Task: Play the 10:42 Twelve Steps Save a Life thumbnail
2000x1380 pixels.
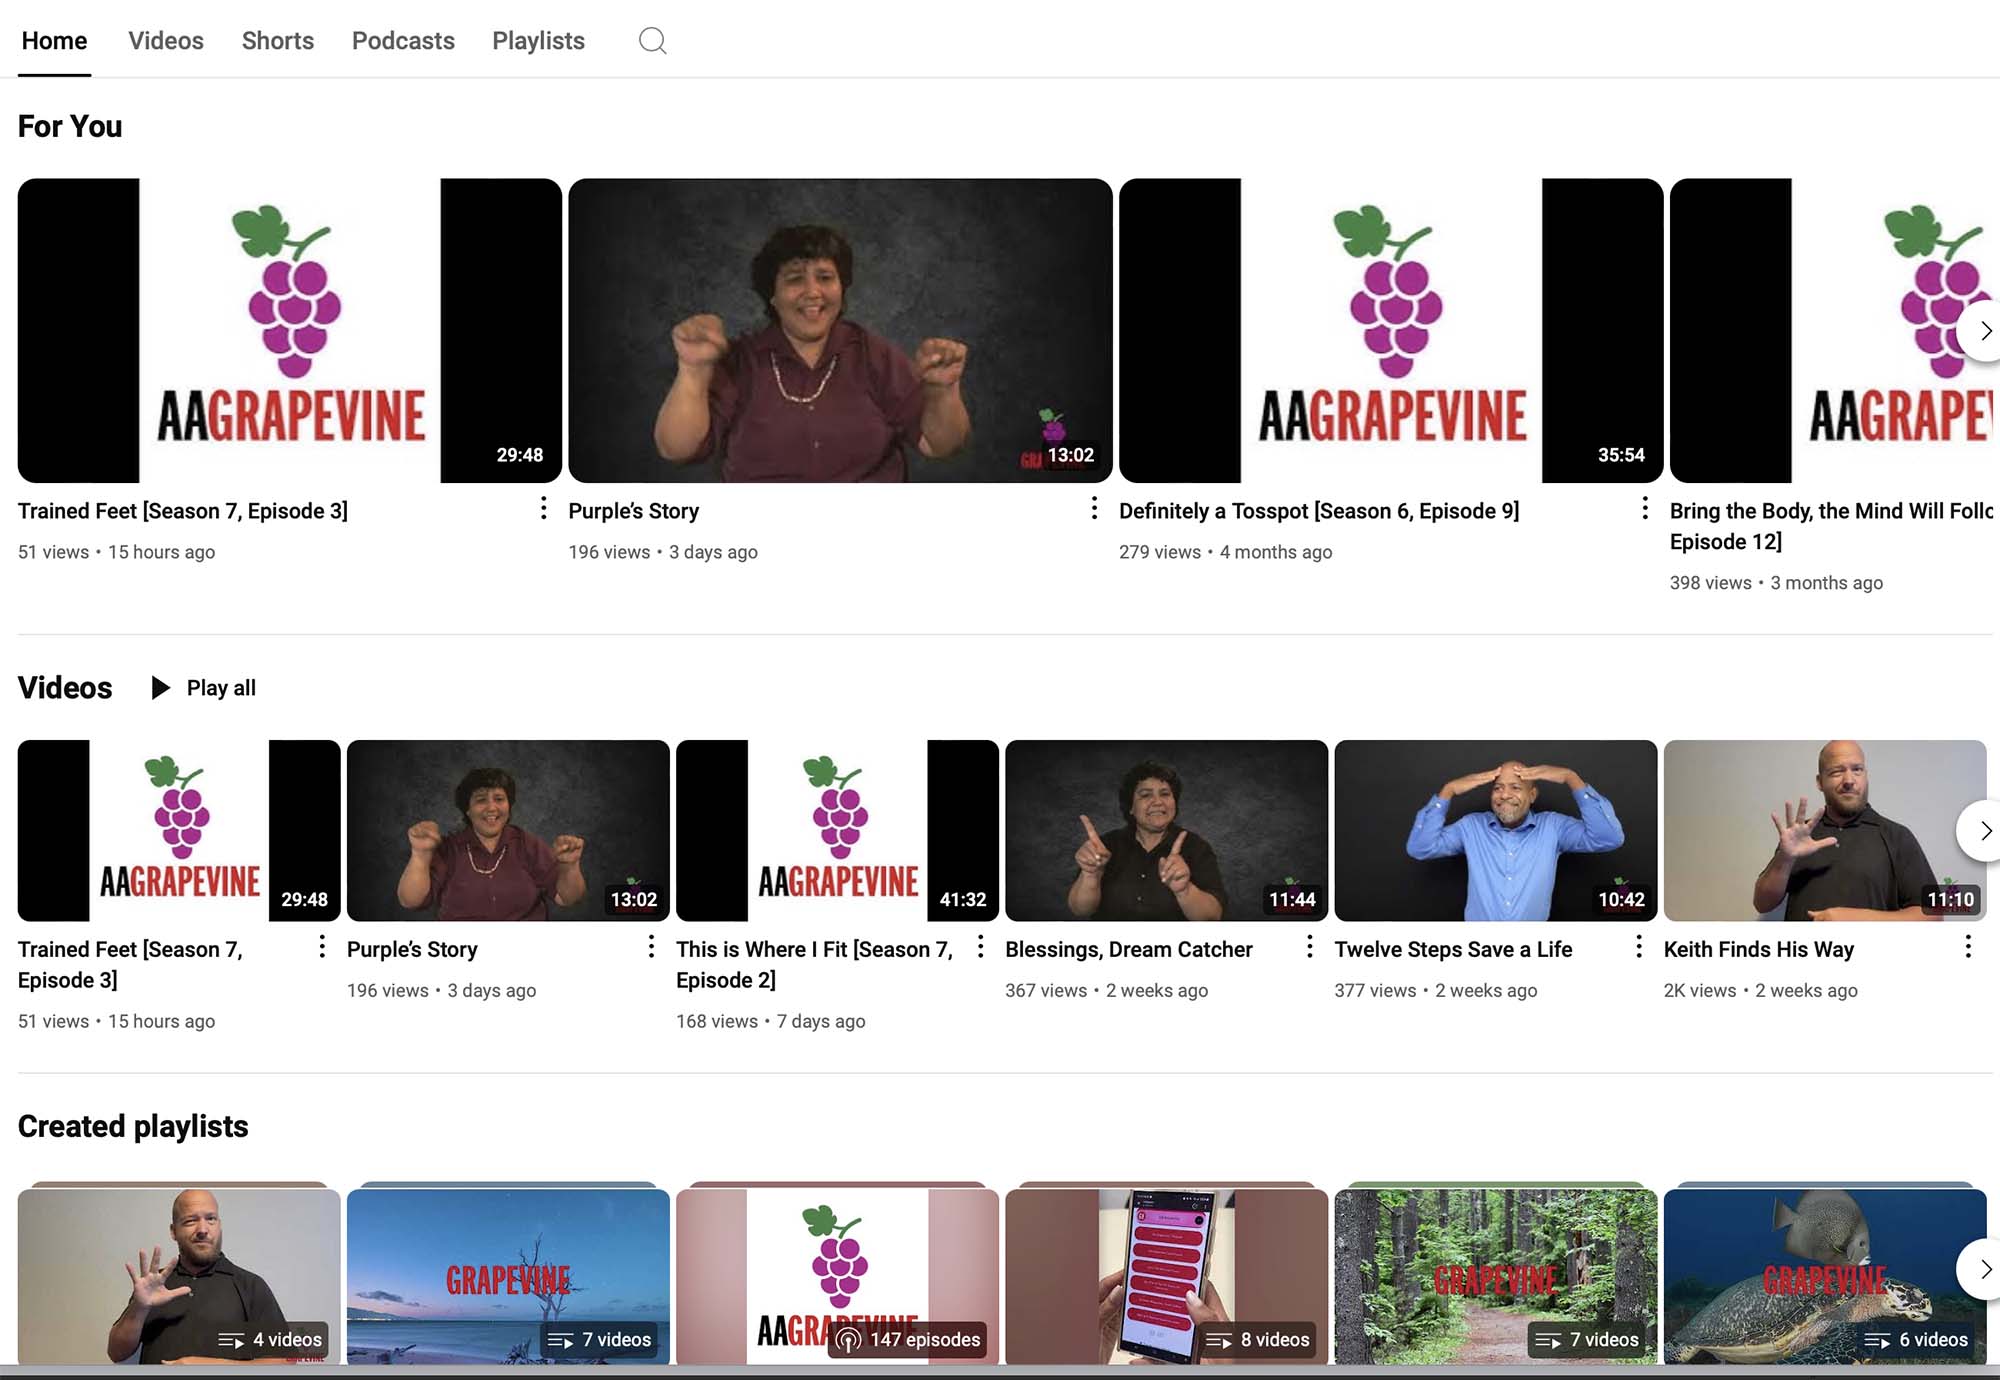Action: point(1495,830)
